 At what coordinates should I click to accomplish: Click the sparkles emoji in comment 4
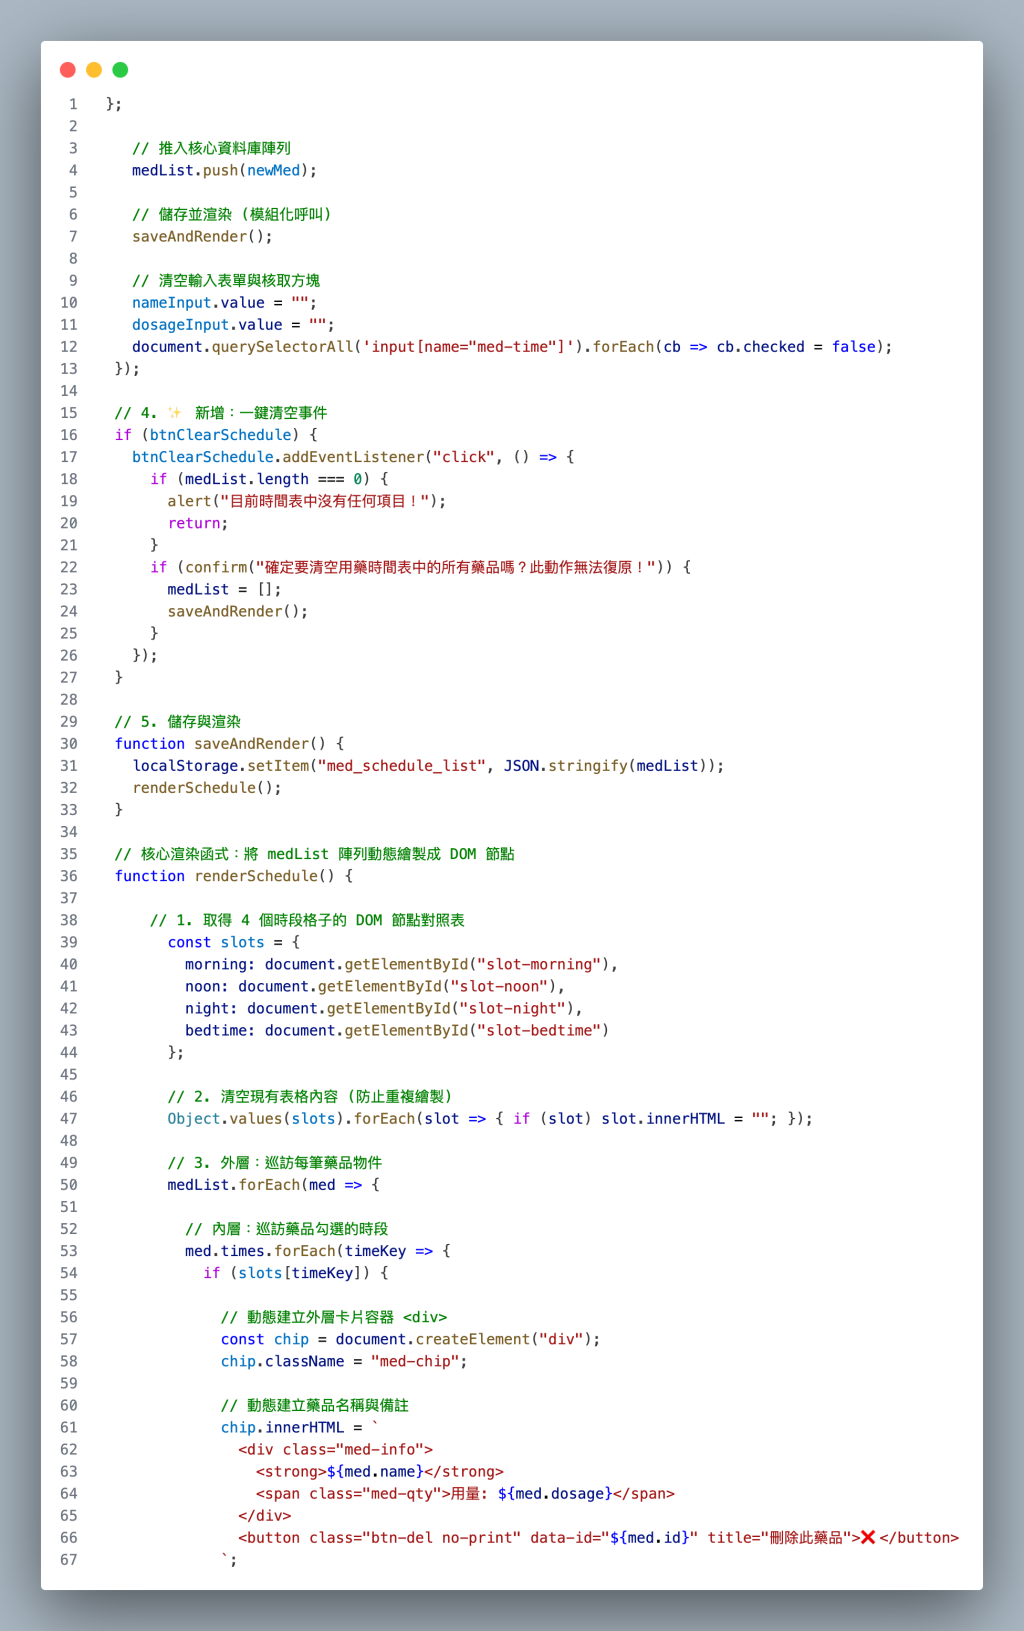pyautogui.click(x=175, y=413)
